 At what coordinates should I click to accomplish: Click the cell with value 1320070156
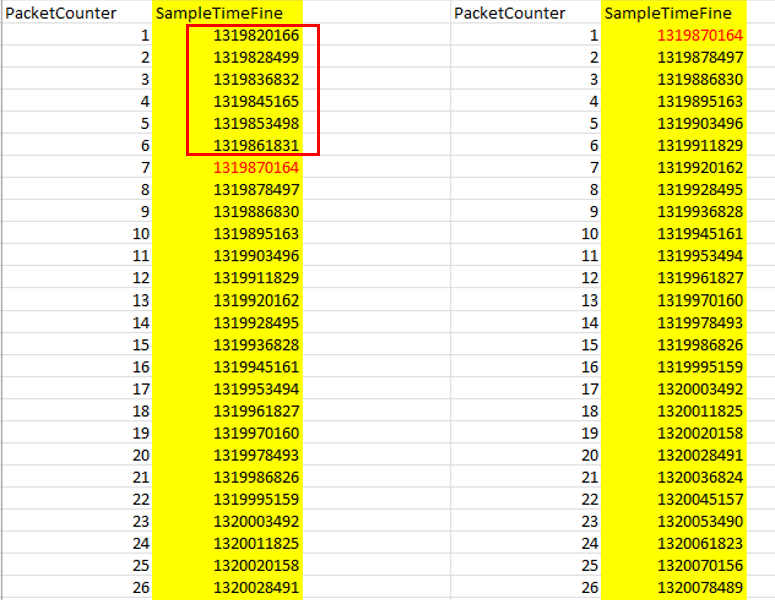point(700,565)
